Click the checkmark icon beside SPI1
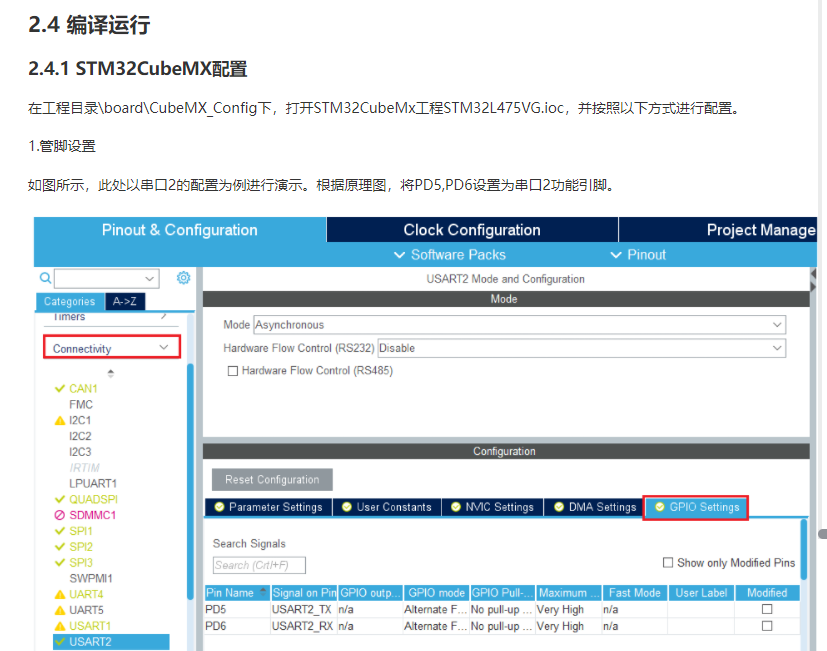The image size is (827, 651). (x=60, y=531)
